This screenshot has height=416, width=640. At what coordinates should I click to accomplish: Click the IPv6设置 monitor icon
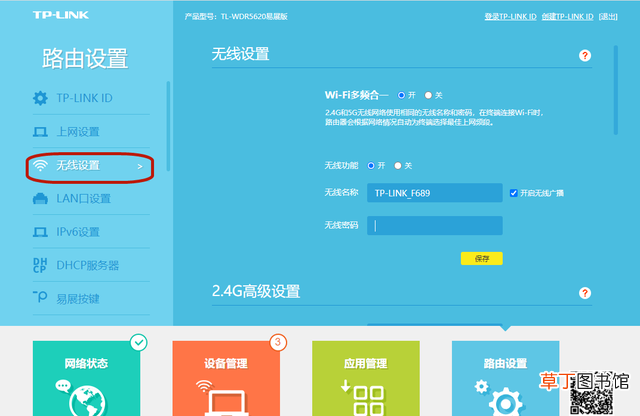tap(40, 232)
